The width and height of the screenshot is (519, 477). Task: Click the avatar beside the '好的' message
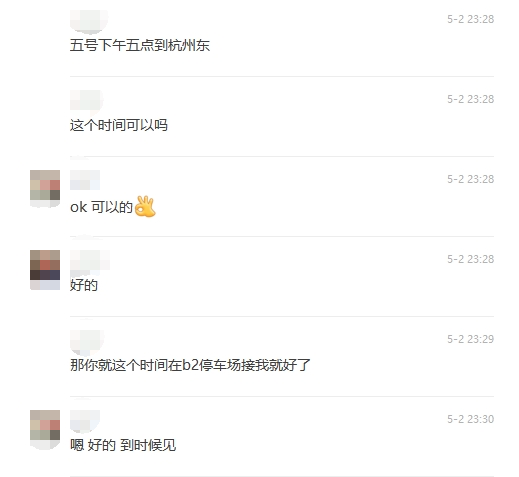pos(45,270)
